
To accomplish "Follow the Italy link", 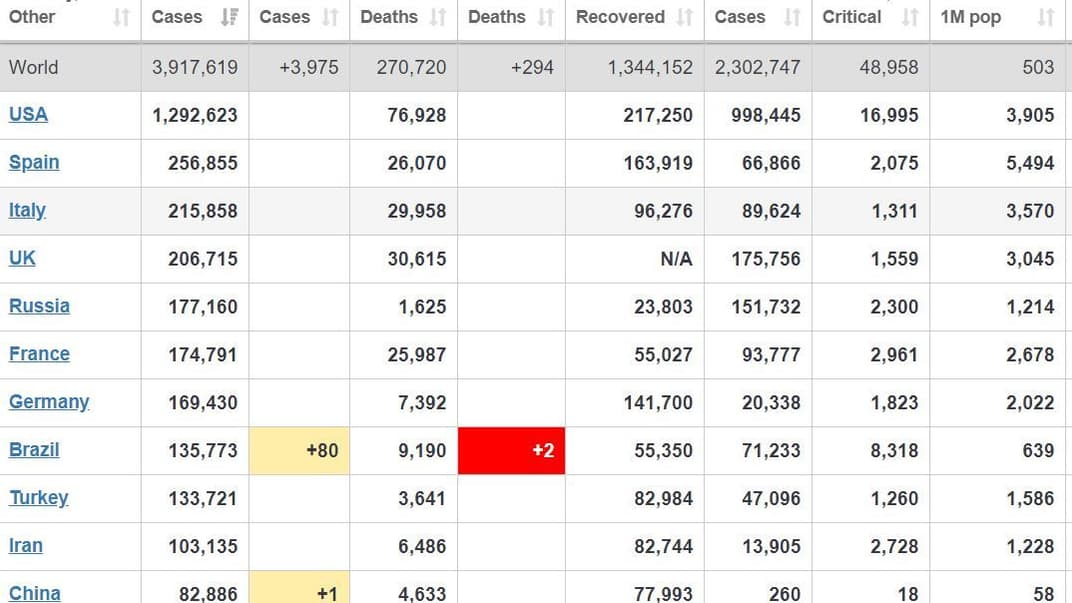I will [x=27, y=210].
